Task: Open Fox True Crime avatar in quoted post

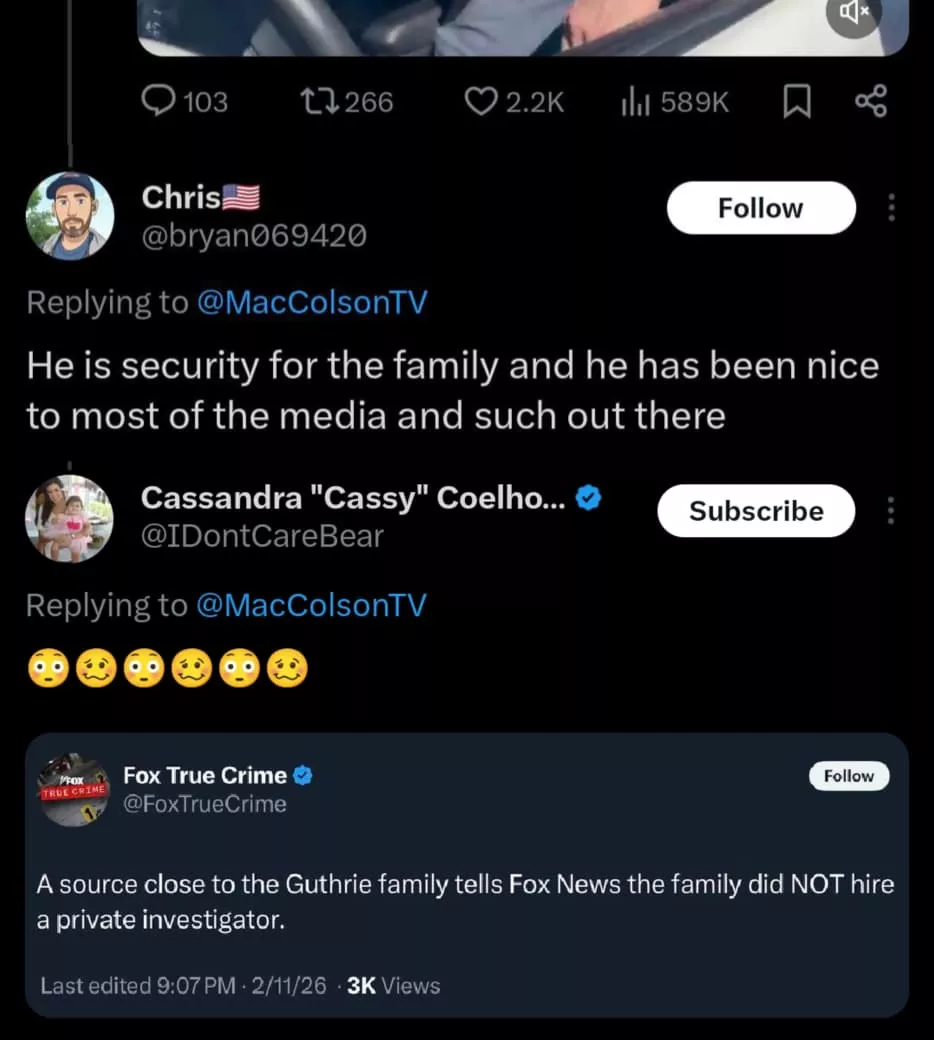Action: [x=74, y=790]
